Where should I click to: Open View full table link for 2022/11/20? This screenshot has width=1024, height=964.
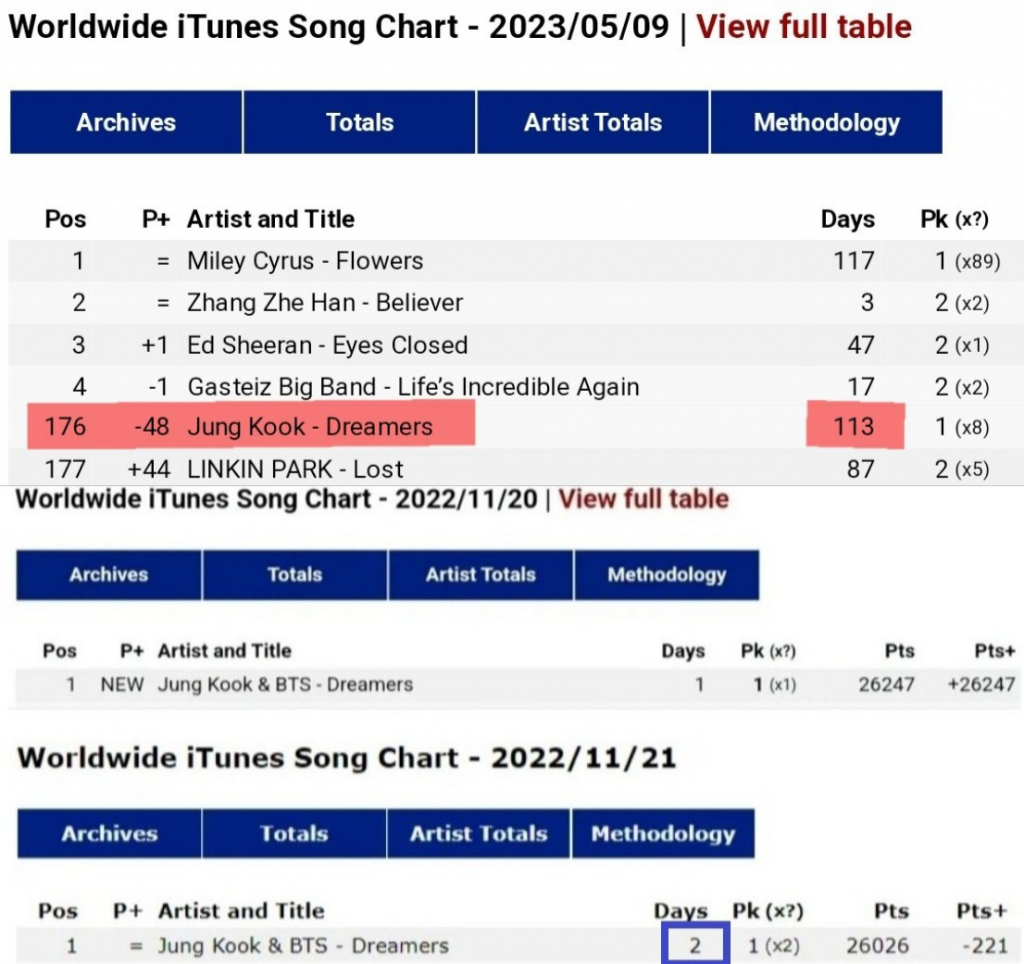tap(643, 499)
